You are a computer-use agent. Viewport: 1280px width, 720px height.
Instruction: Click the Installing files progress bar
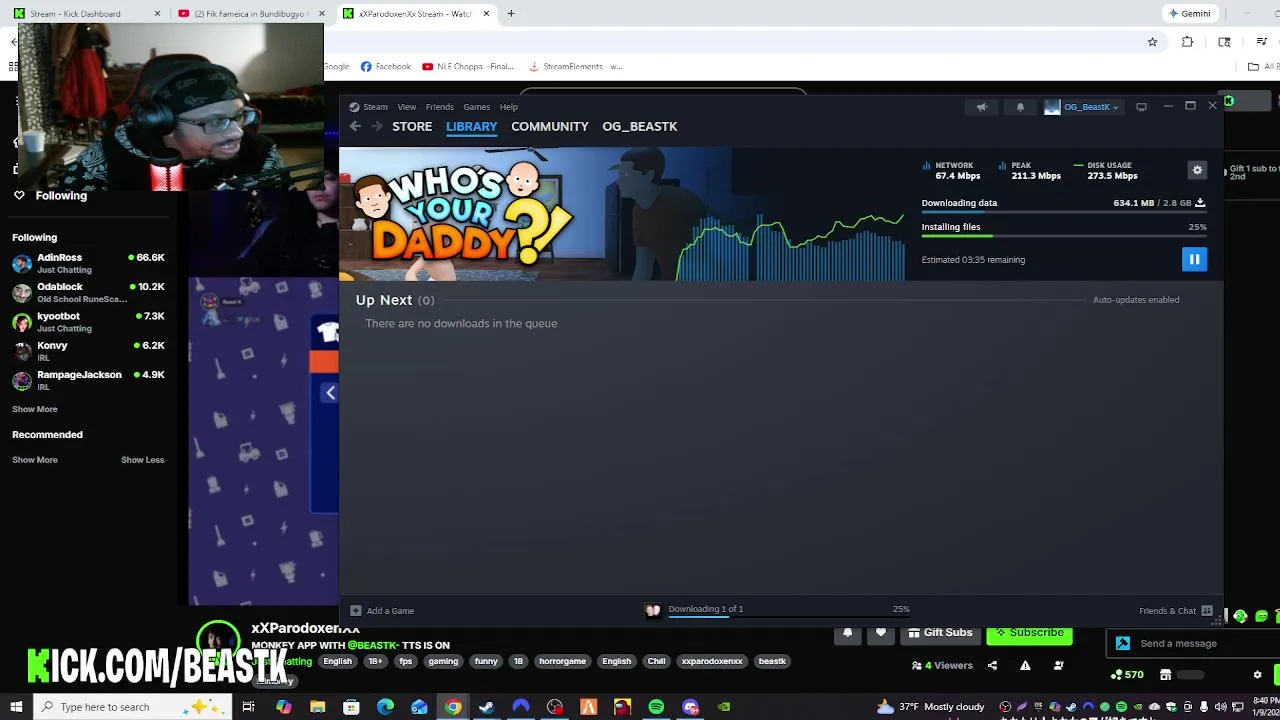(1063, 236)
